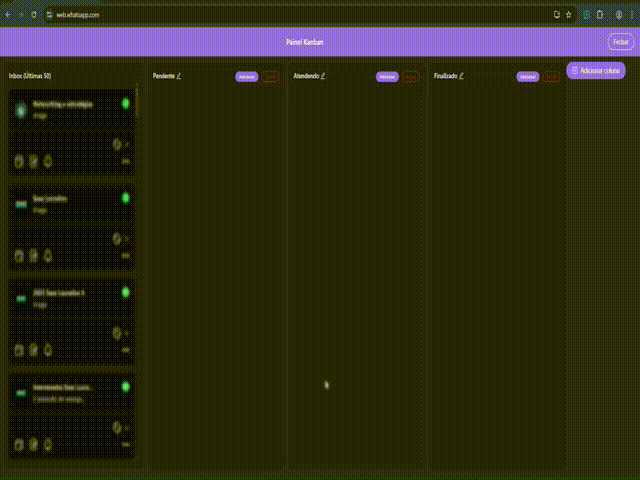The width and height of the screenshot is (640, 480).
Task: Open the dropdown arrow on the first inbox card
Action: click(x=126, y=144)
